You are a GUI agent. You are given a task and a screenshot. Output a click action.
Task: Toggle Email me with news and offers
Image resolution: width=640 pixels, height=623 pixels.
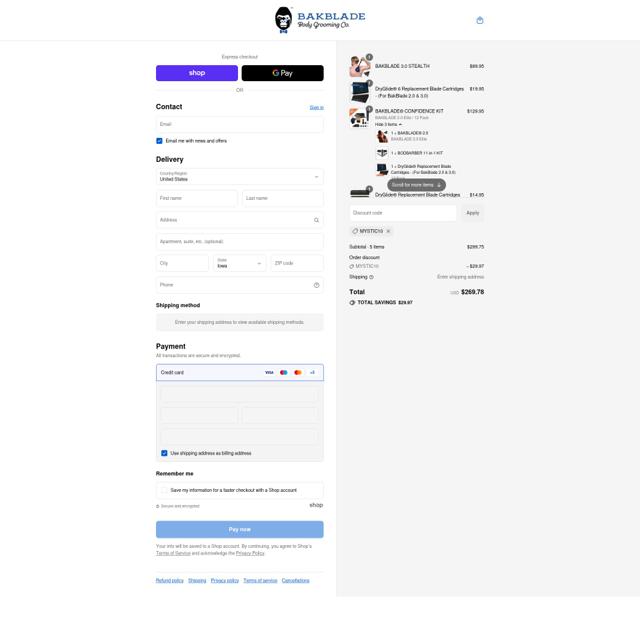pos(159,141)
